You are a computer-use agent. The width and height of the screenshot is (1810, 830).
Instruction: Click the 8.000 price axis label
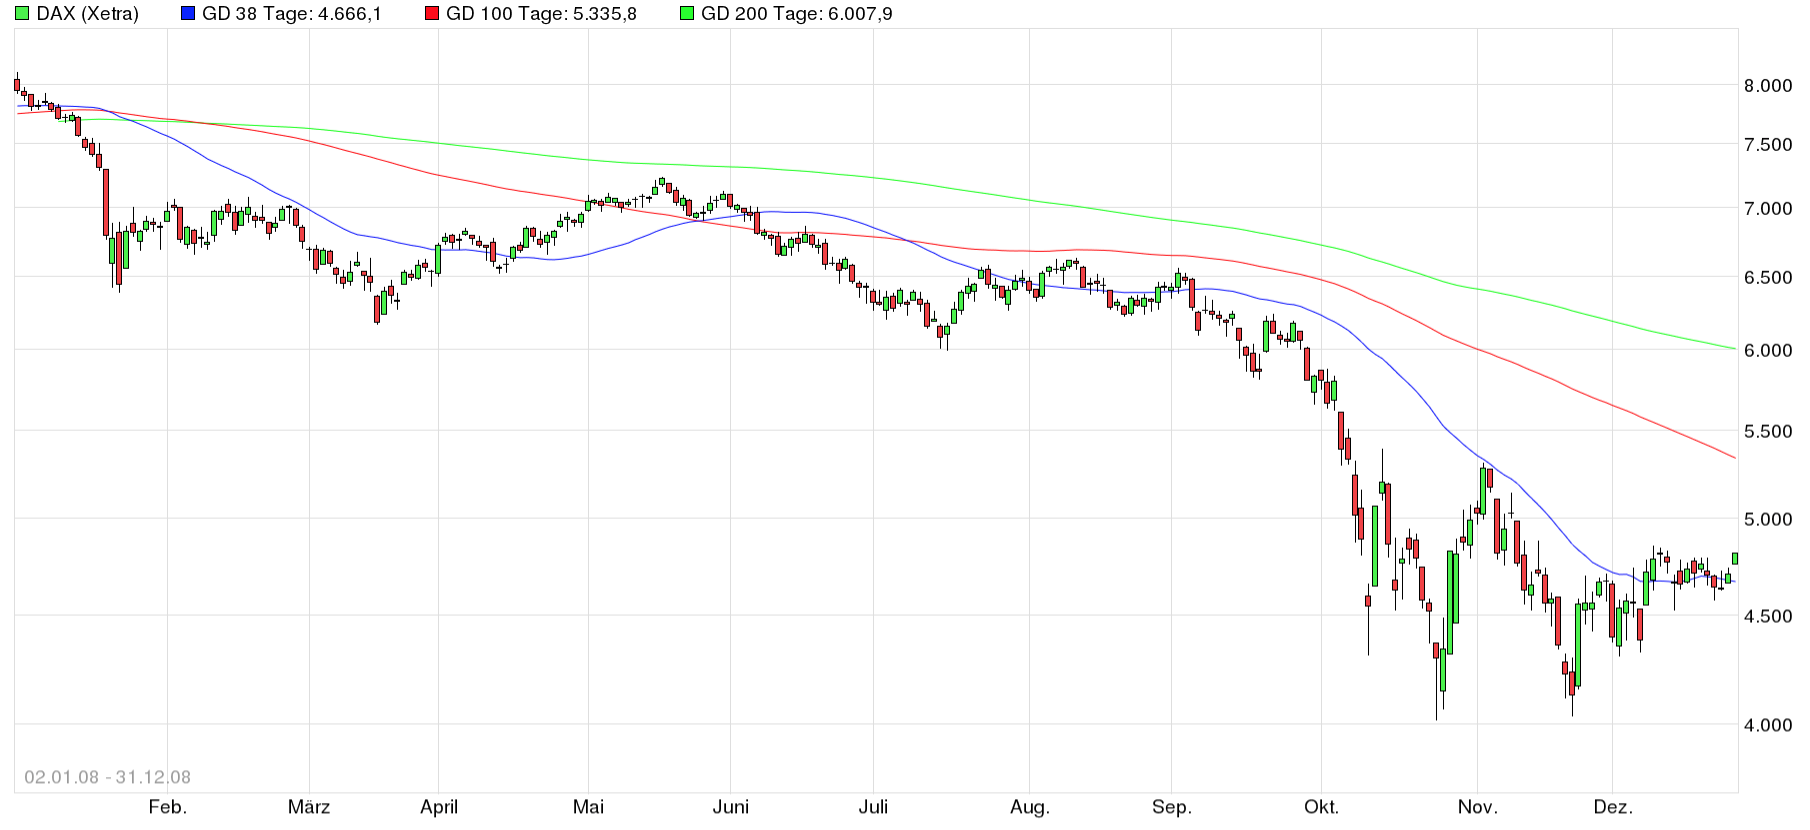point(1768,86)
